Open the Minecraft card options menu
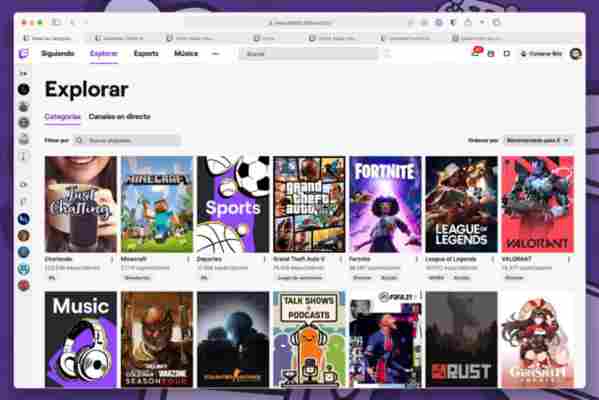This screenshot has height=400, width=599. [188, 259]
